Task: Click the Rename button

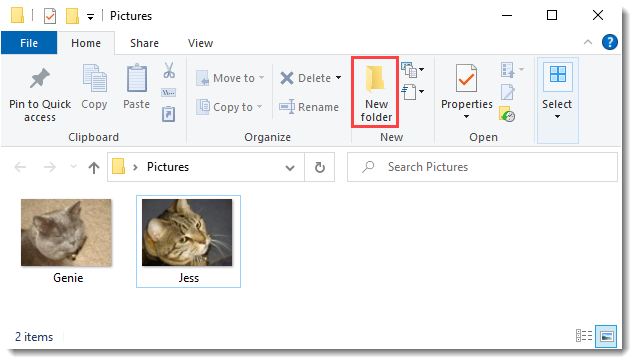Action: 309,107
